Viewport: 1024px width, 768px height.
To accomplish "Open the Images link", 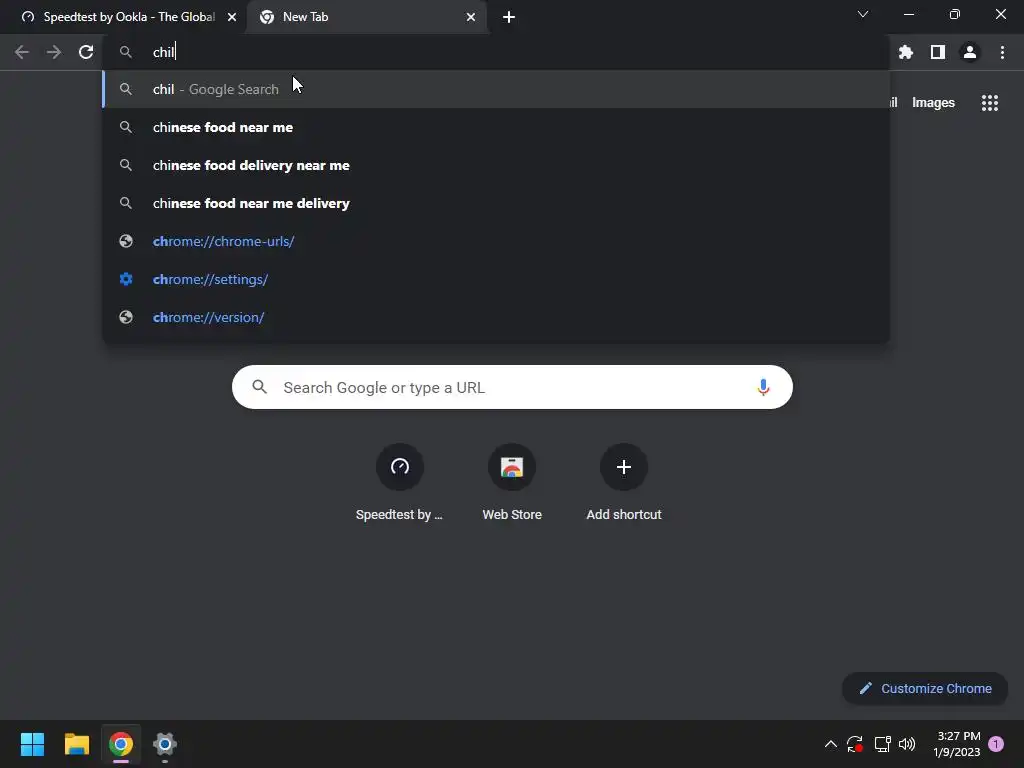I will click(933, 103).
